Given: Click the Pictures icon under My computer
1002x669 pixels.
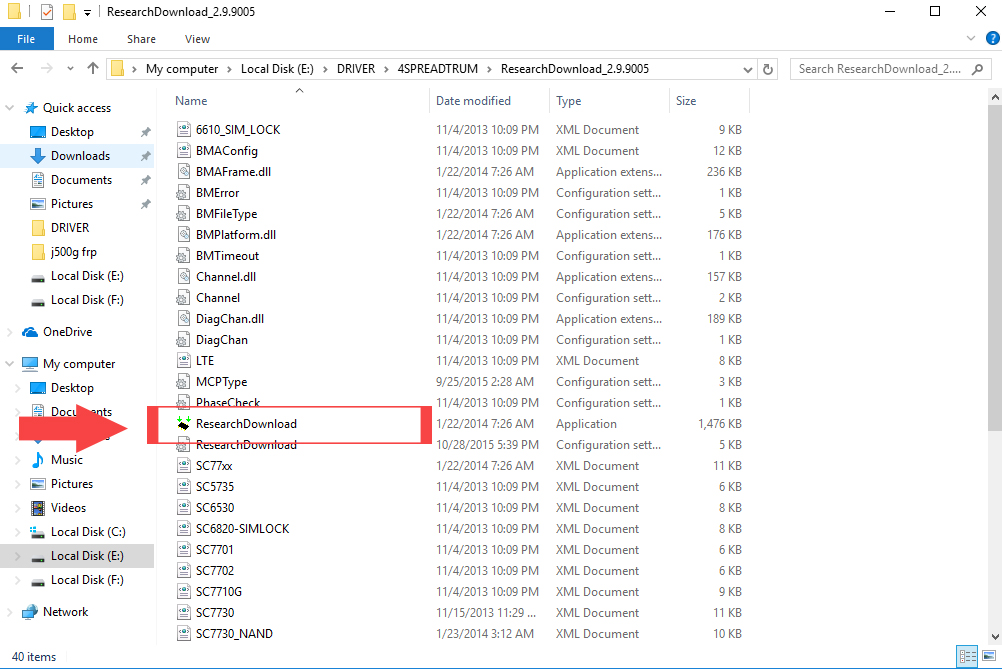Looking at the screenshot, I should 38,484.
